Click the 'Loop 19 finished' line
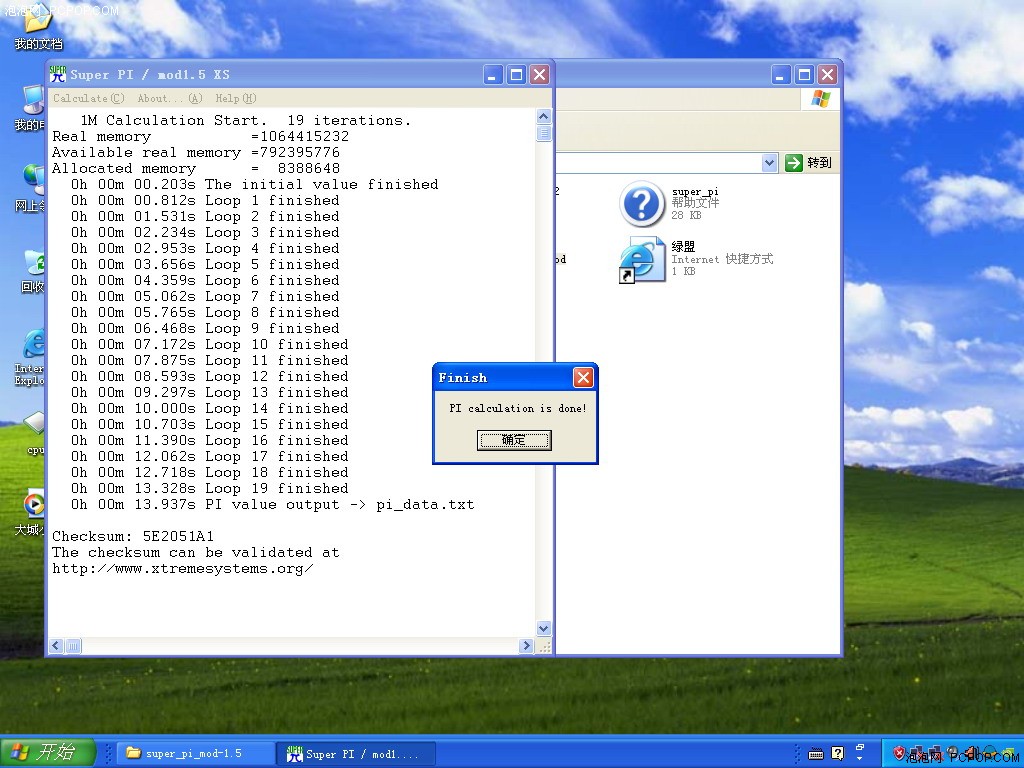The image size is (1024, 768). 210,488
